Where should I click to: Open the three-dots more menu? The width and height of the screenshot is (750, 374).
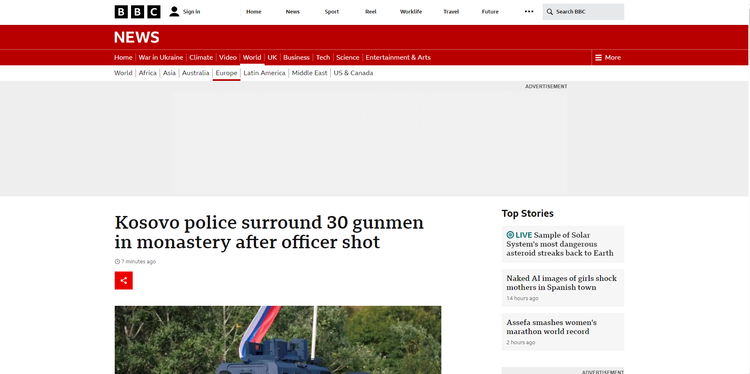pos(529,11)
